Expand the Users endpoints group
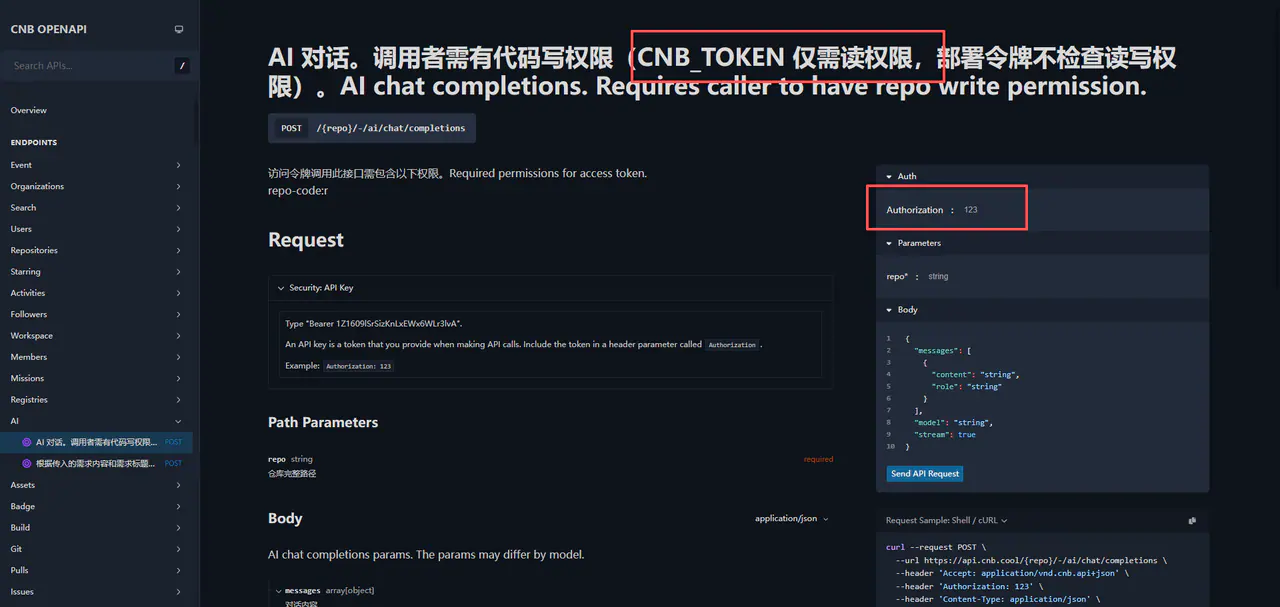 coord(96,229)
